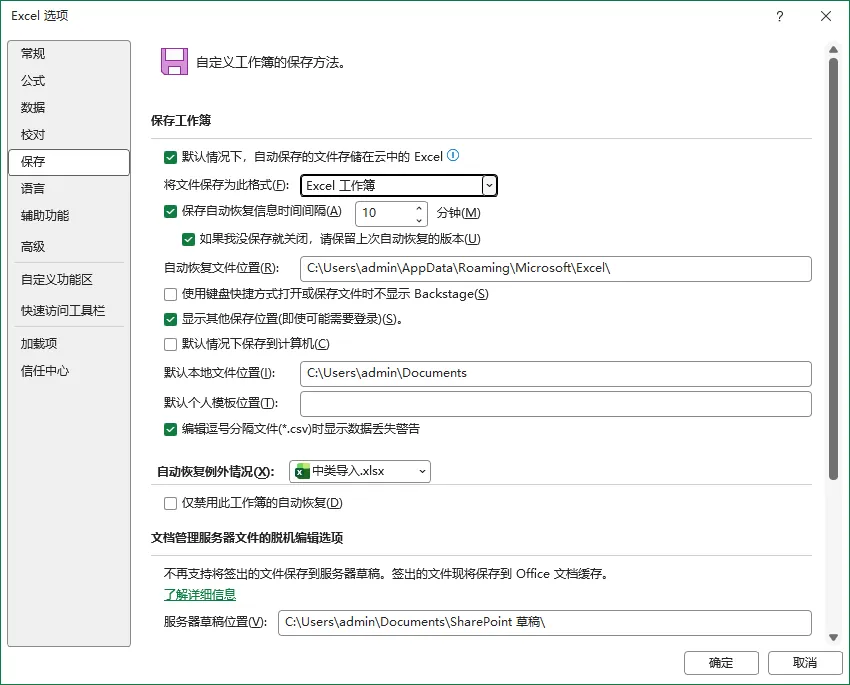Click the vertical scrollbar thumb
The width and height of the screenshot is (850, 685).
click(x=833, y=269)
